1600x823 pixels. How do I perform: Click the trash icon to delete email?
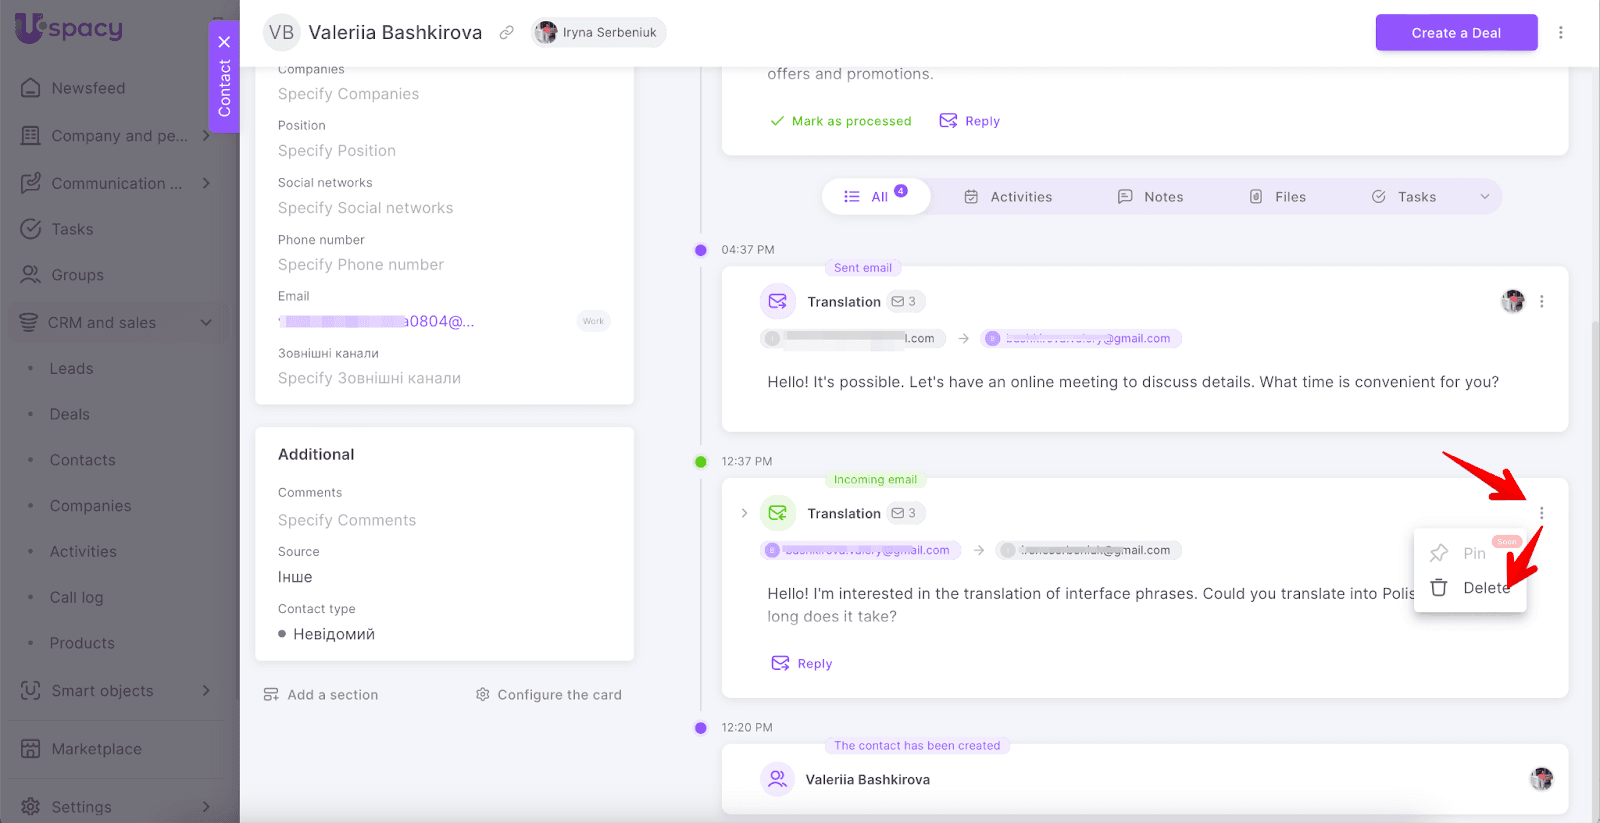coord(1439,588)
